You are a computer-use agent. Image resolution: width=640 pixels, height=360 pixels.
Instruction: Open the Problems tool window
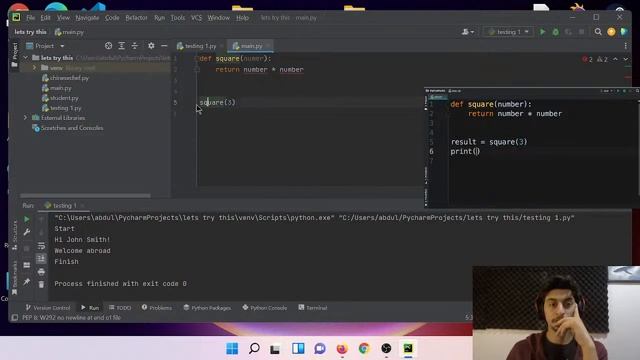(x=157, y=308)
